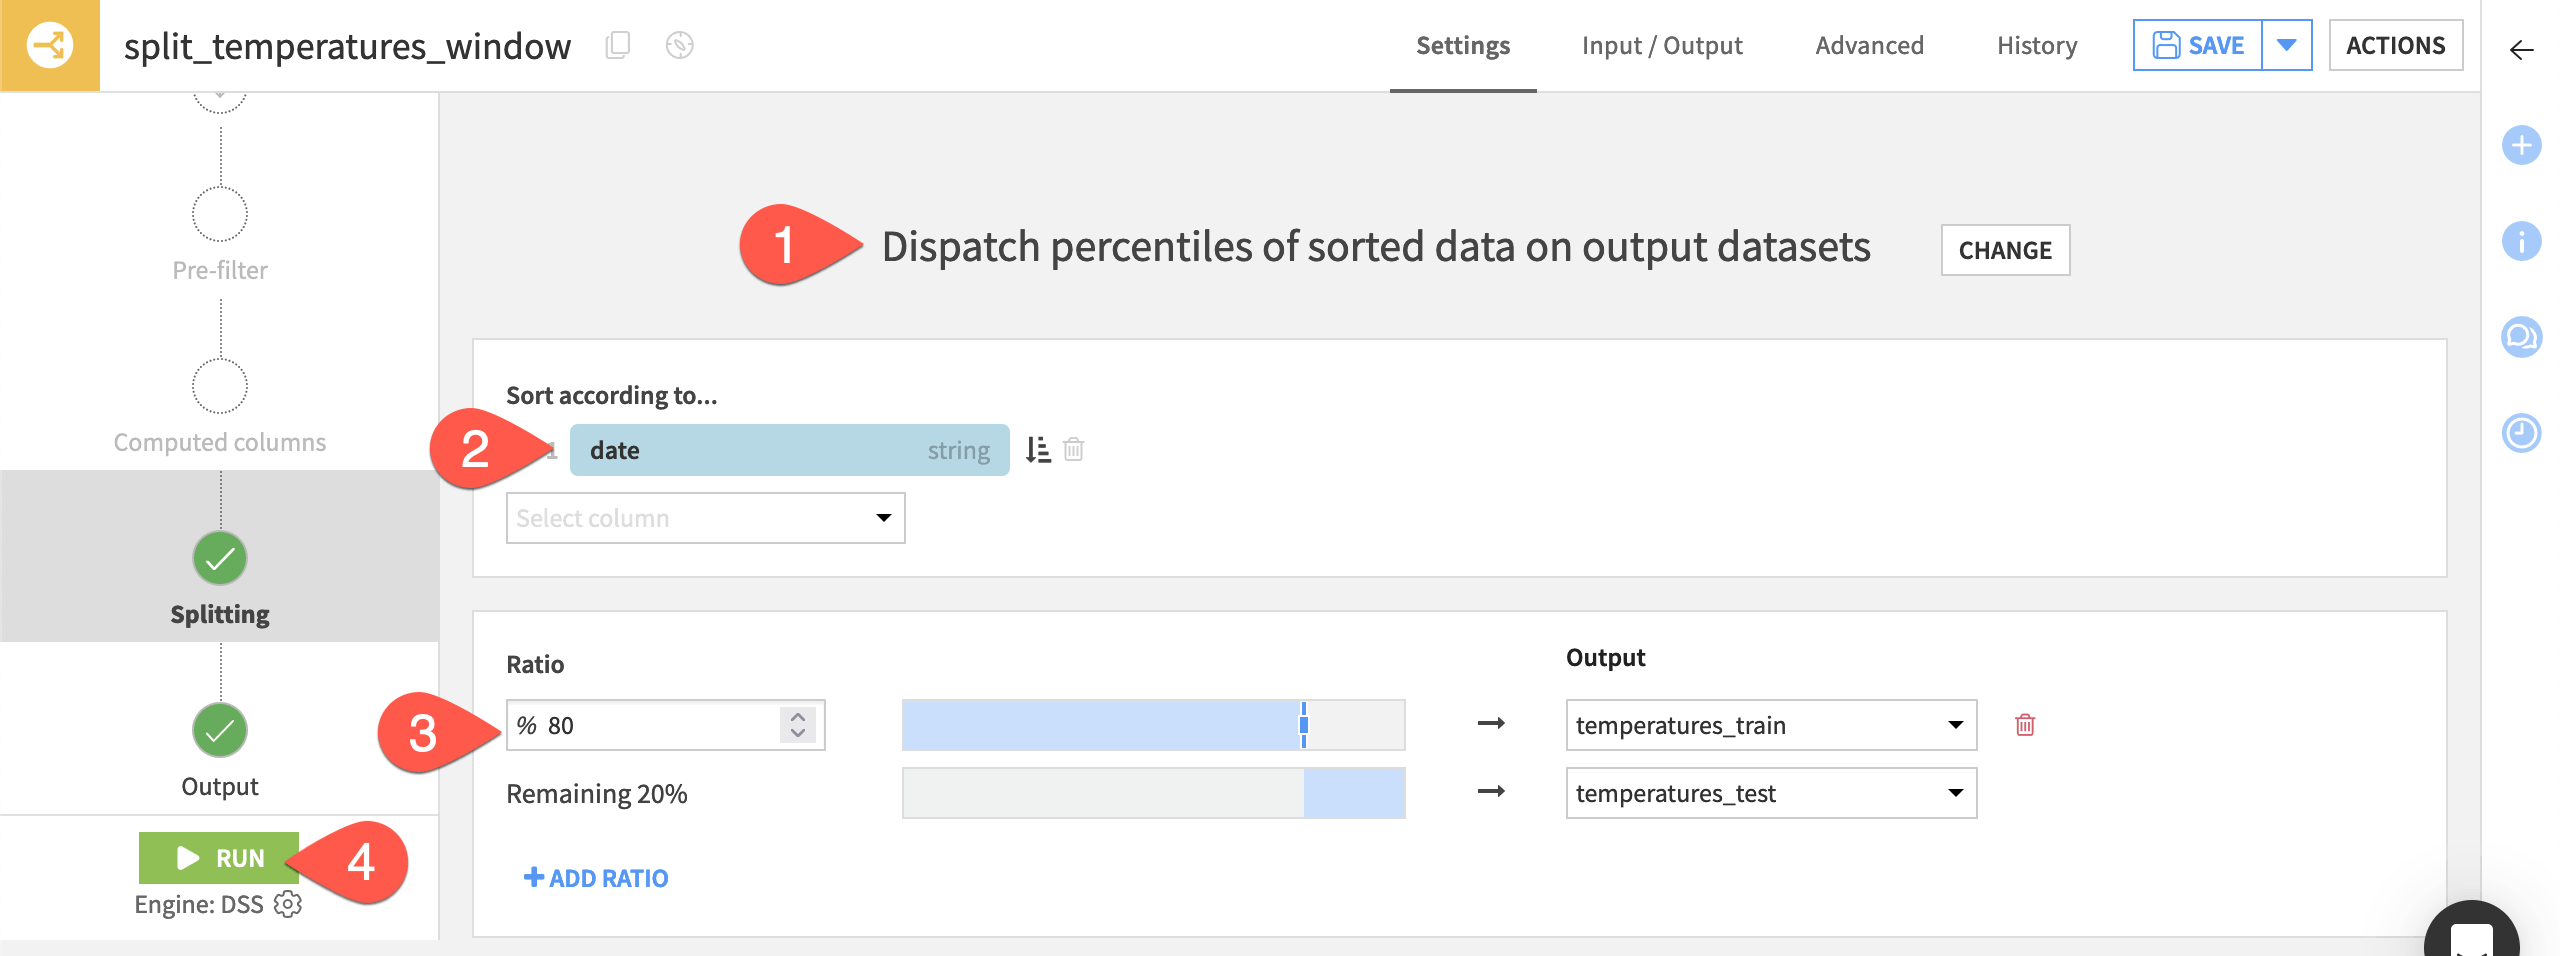Open the temperatures_test output dropdown
This screenshot has height=956, width=2560.
(x=1771, y=793)
